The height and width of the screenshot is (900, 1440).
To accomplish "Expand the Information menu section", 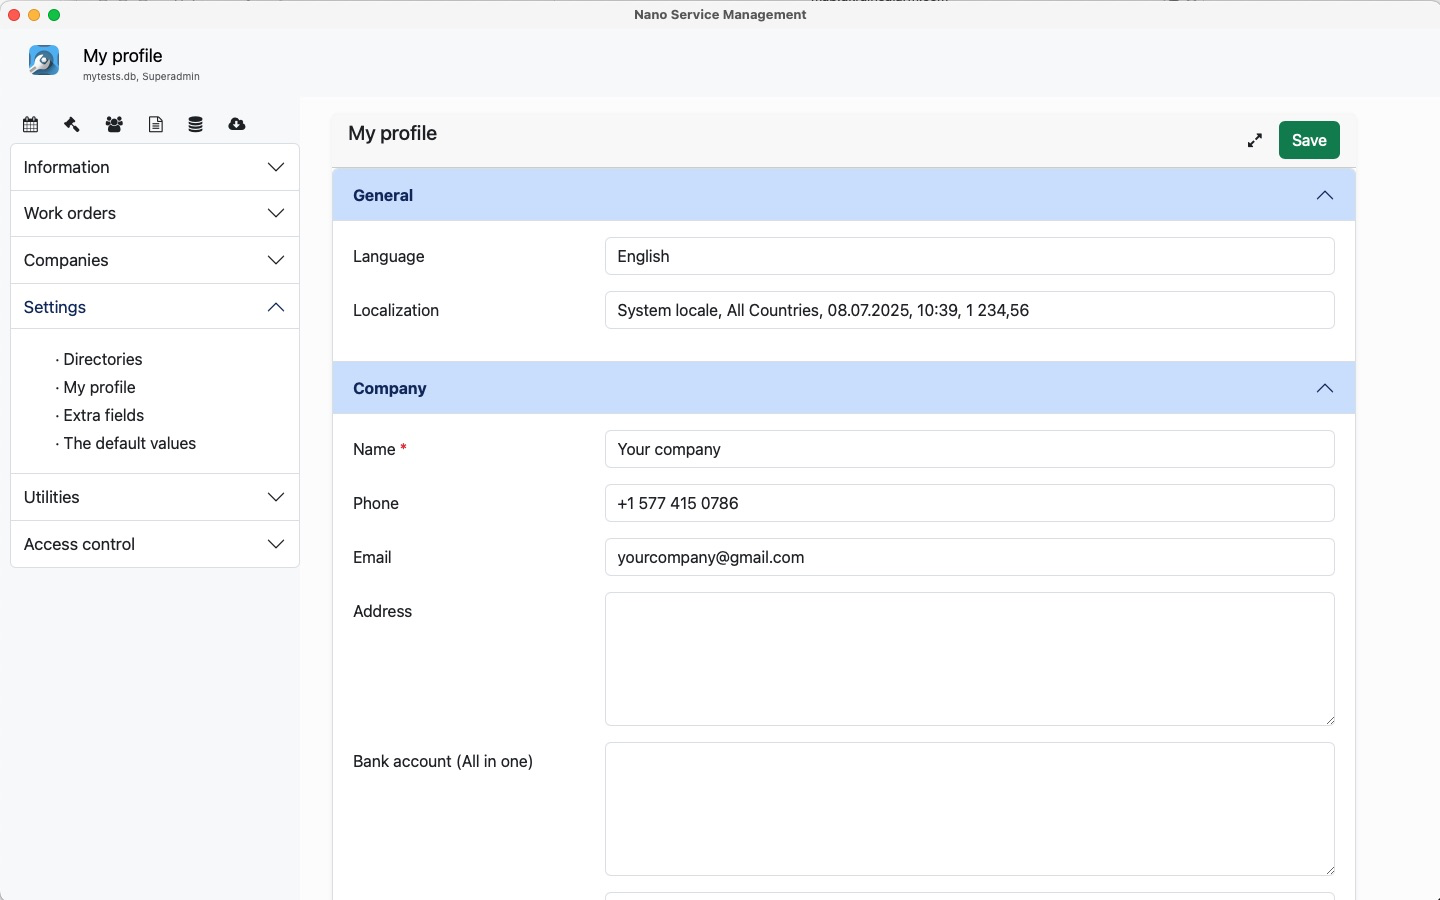I will click(155, 167).
